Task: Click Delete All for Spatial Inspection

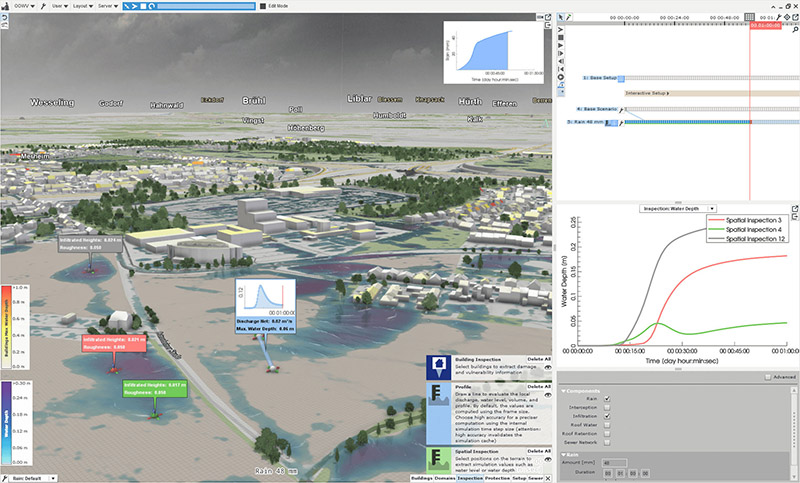Action: 539,451
